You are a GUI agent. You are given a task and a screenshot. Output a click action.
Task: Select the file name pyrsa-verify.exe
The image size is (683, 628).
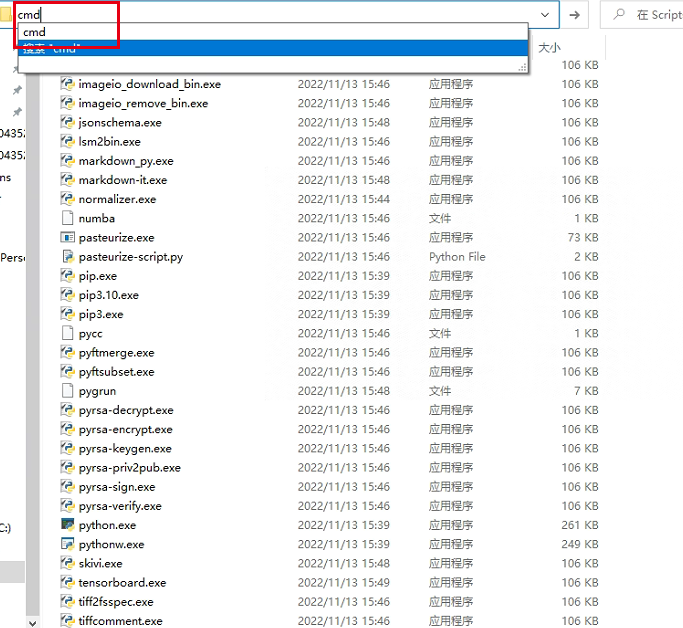pos(120,506)
